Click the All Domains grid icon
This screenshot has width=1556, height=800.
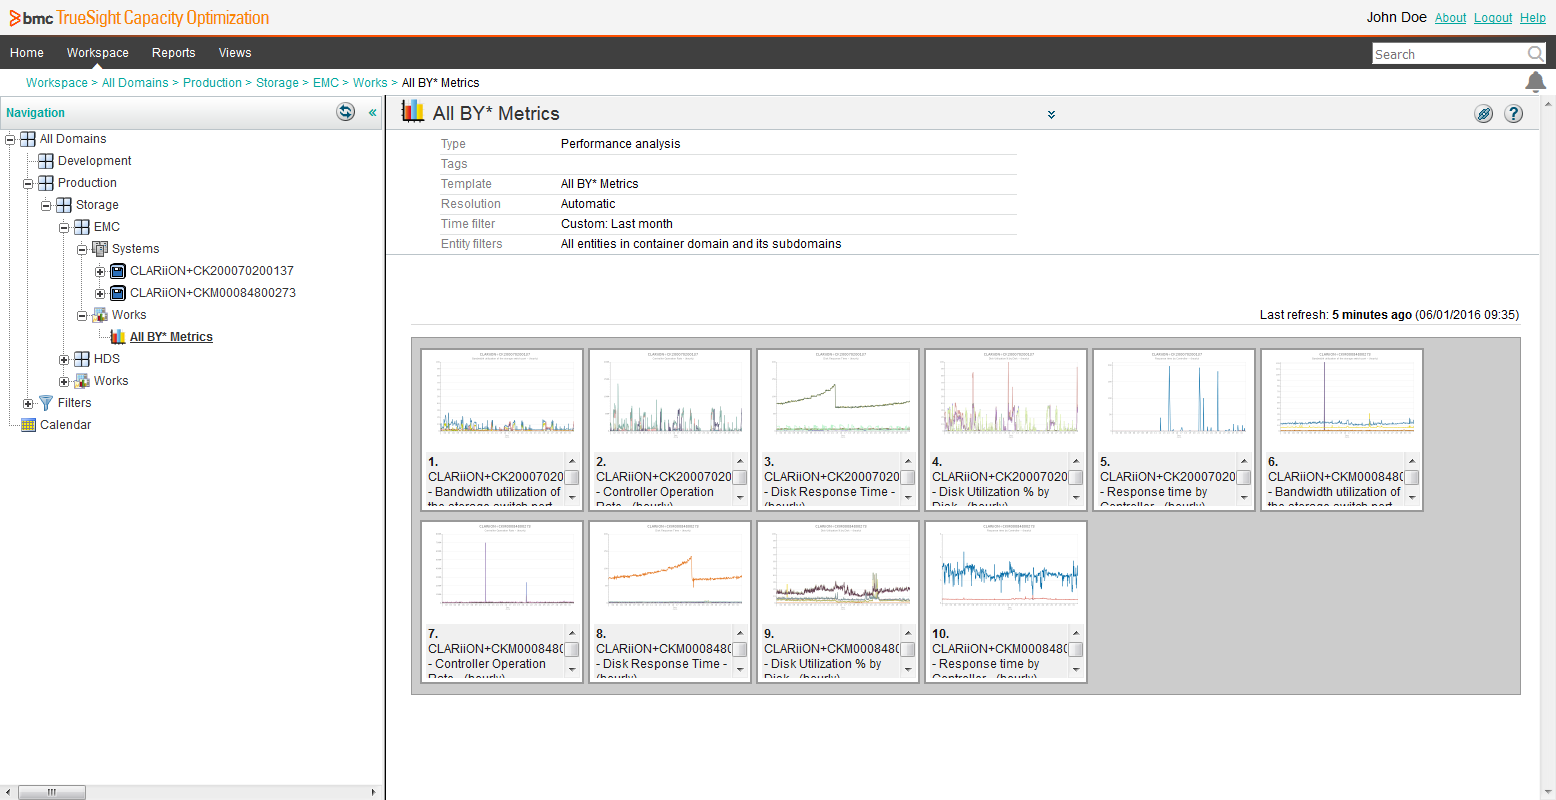28,139
